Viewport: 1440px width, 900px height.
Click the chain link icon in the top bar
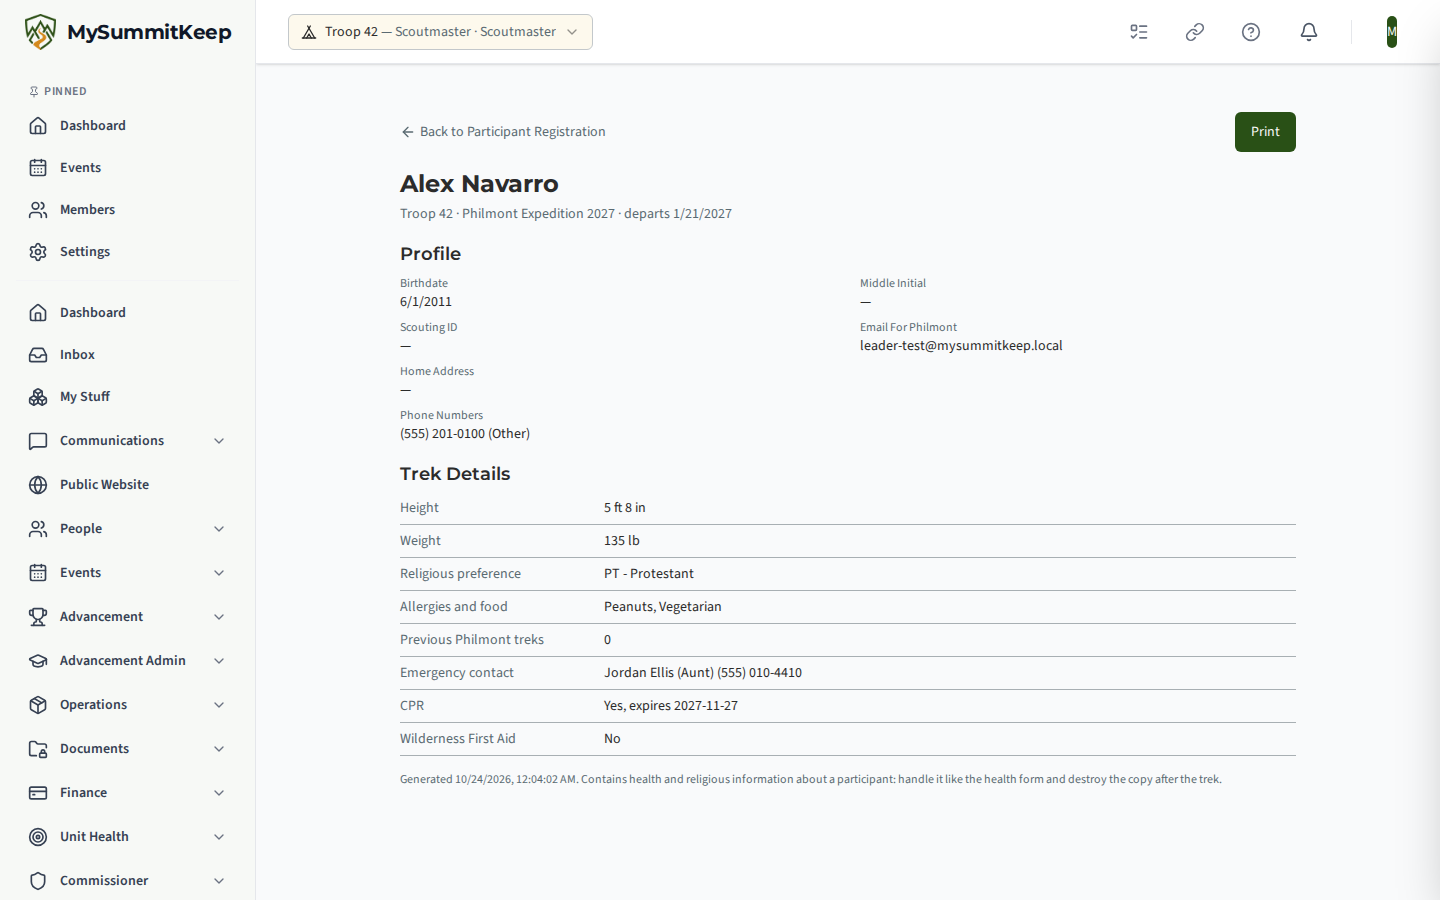1195,32
